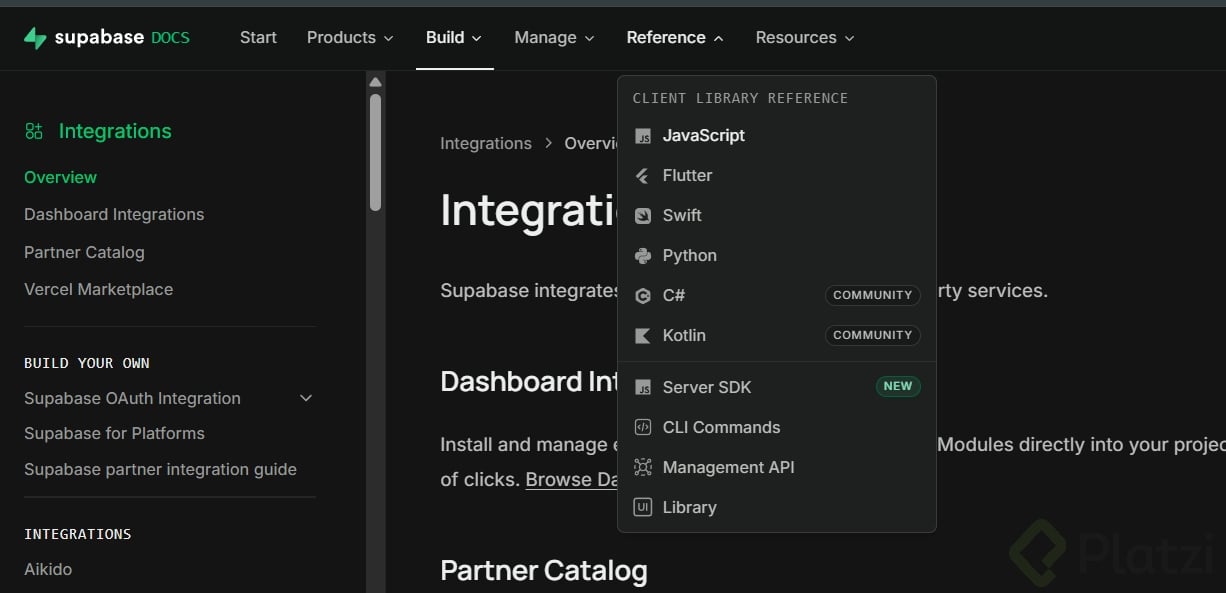The image size is (1226, 593).
Task: Select Flutter from the reference menu
Action: (777, 175)
